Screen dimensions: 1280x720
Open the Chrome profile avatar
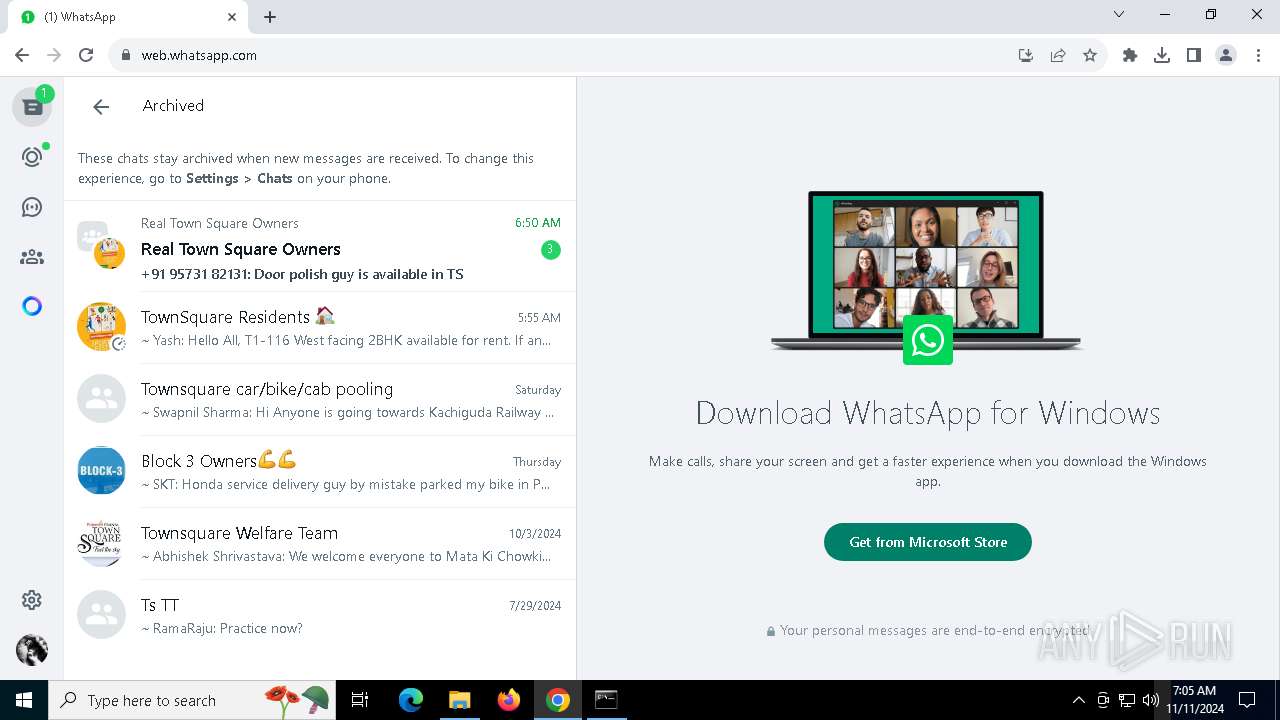[1226, 56]
